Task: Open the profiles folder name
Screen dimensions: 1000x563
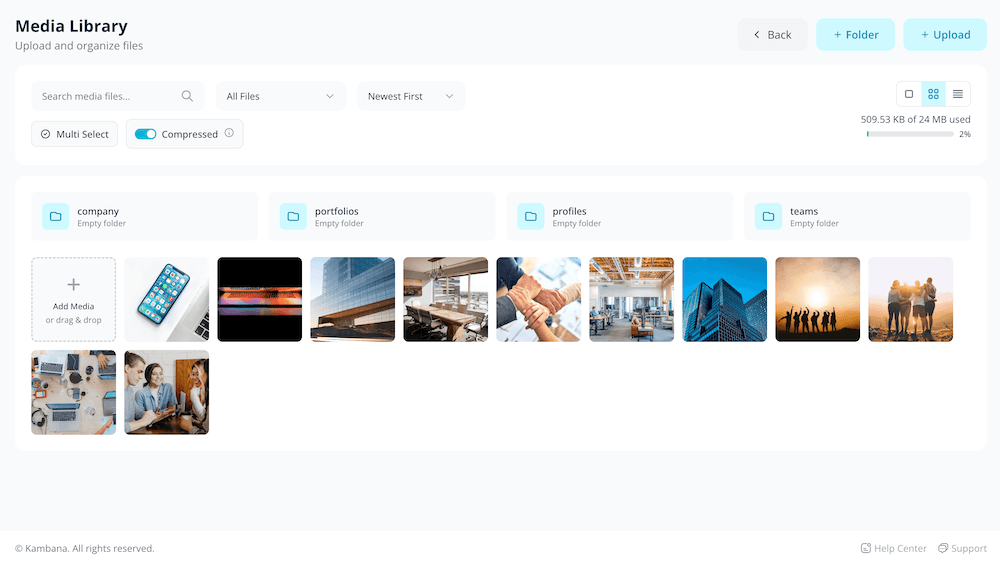Action: tap(570, 211)
